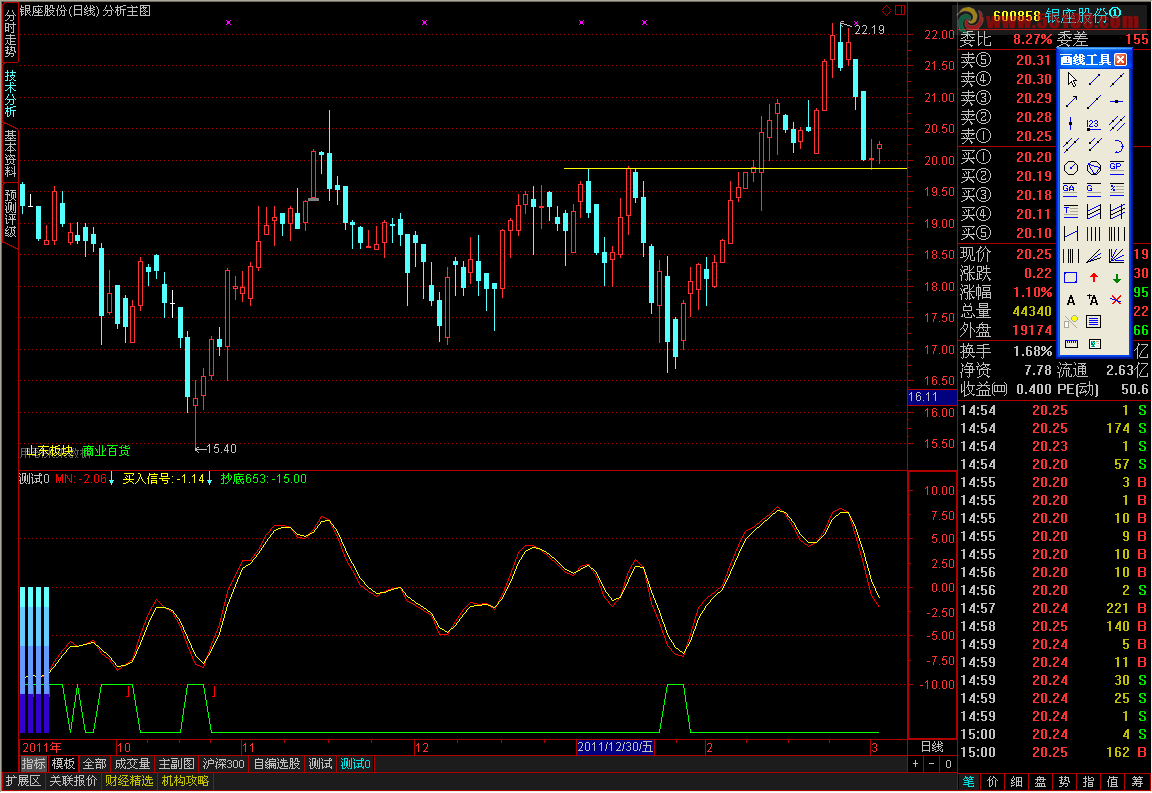Switch to the 成交量 indicator tab
Screen dimensions: 1152x793
pyautogui.click(x=131, y=764)
